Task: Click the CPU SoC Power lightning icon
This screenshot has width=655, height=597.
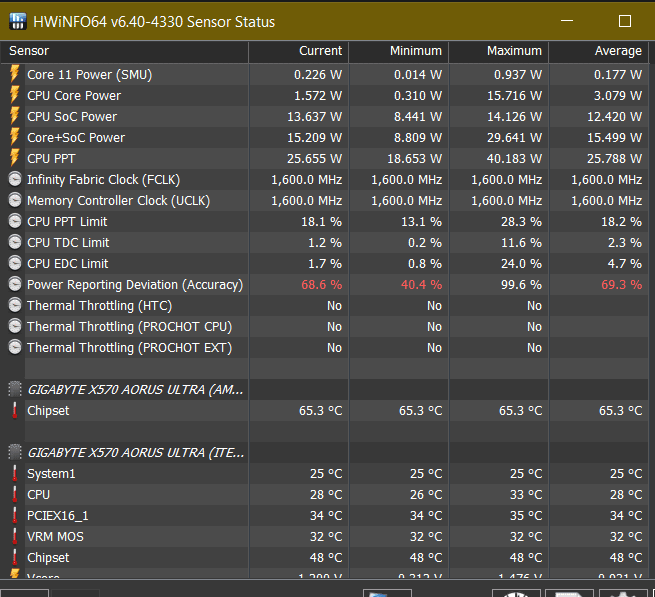Action: point(15,116)
